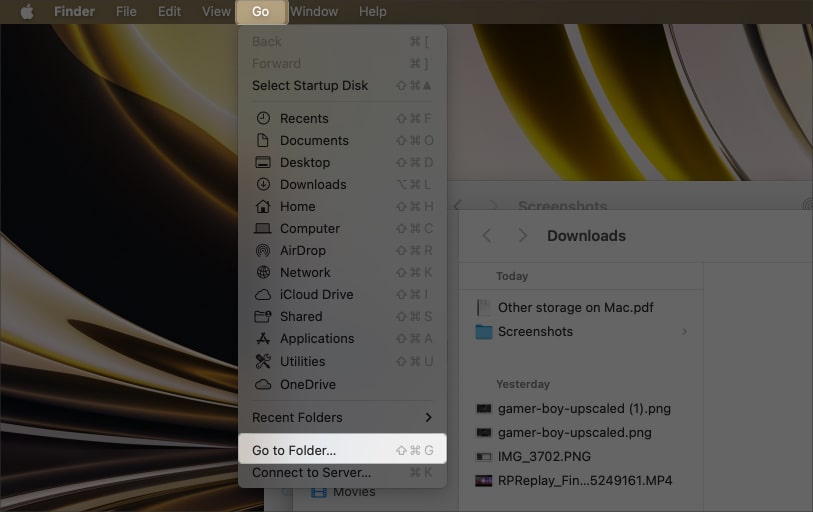Image resolution: width=813 pixels, height=512 pixels.
Task: Close the open Go menu
Action: tap(261, 11)
